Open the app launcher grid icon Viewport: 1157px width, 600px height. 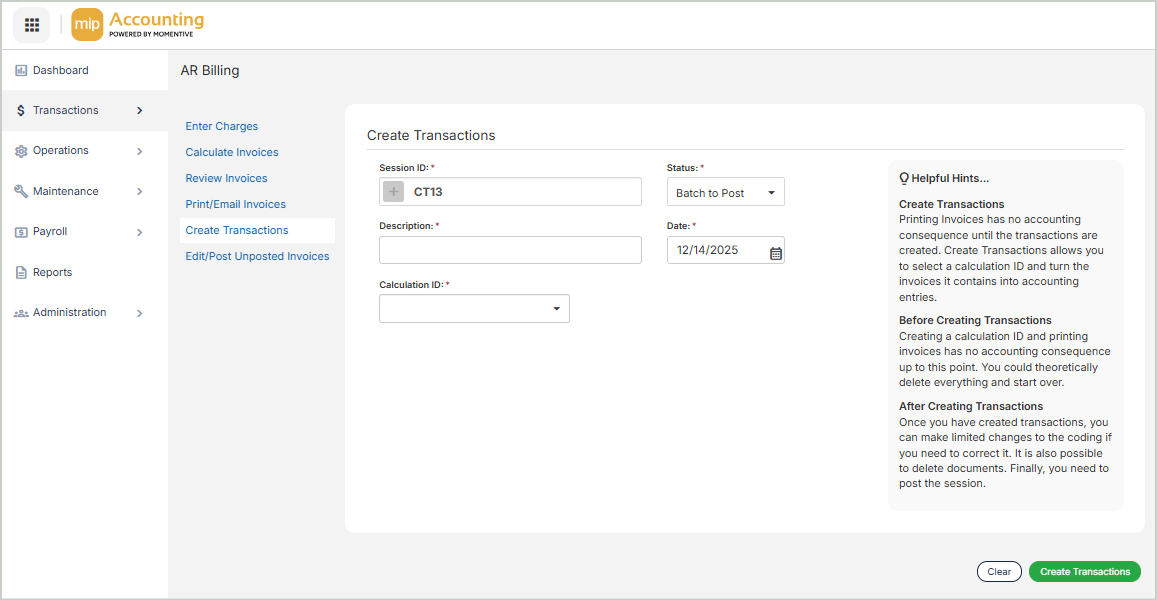click(31, 25)
